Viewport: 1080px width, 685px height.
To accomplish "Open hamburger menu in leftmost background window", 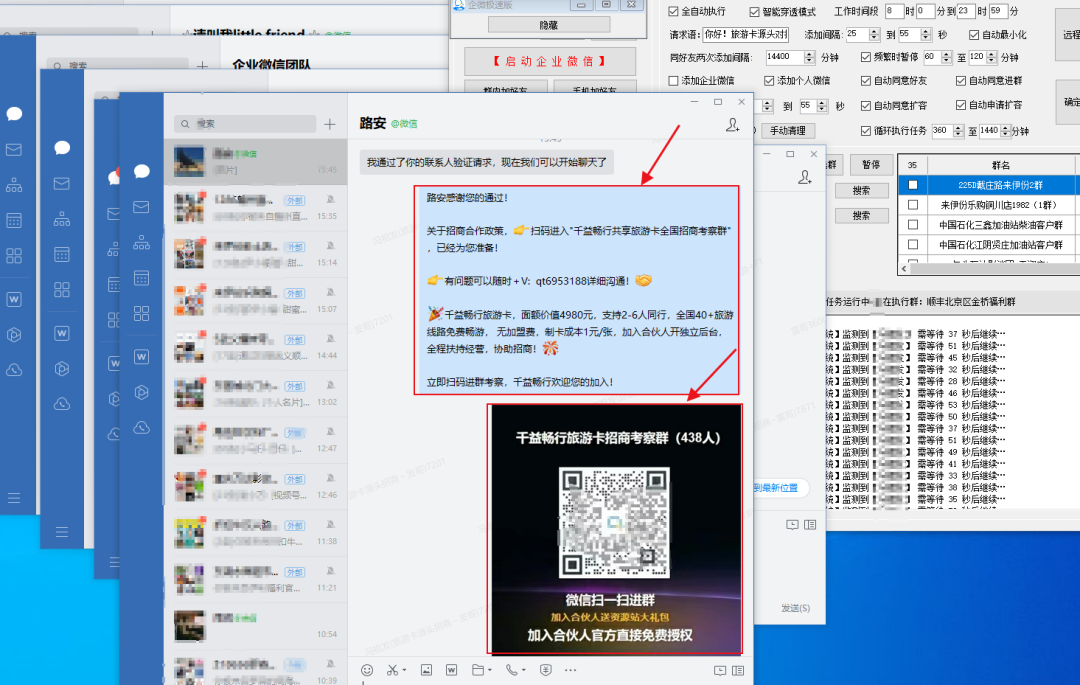I will pyautogui.click(x=14, y=498).
